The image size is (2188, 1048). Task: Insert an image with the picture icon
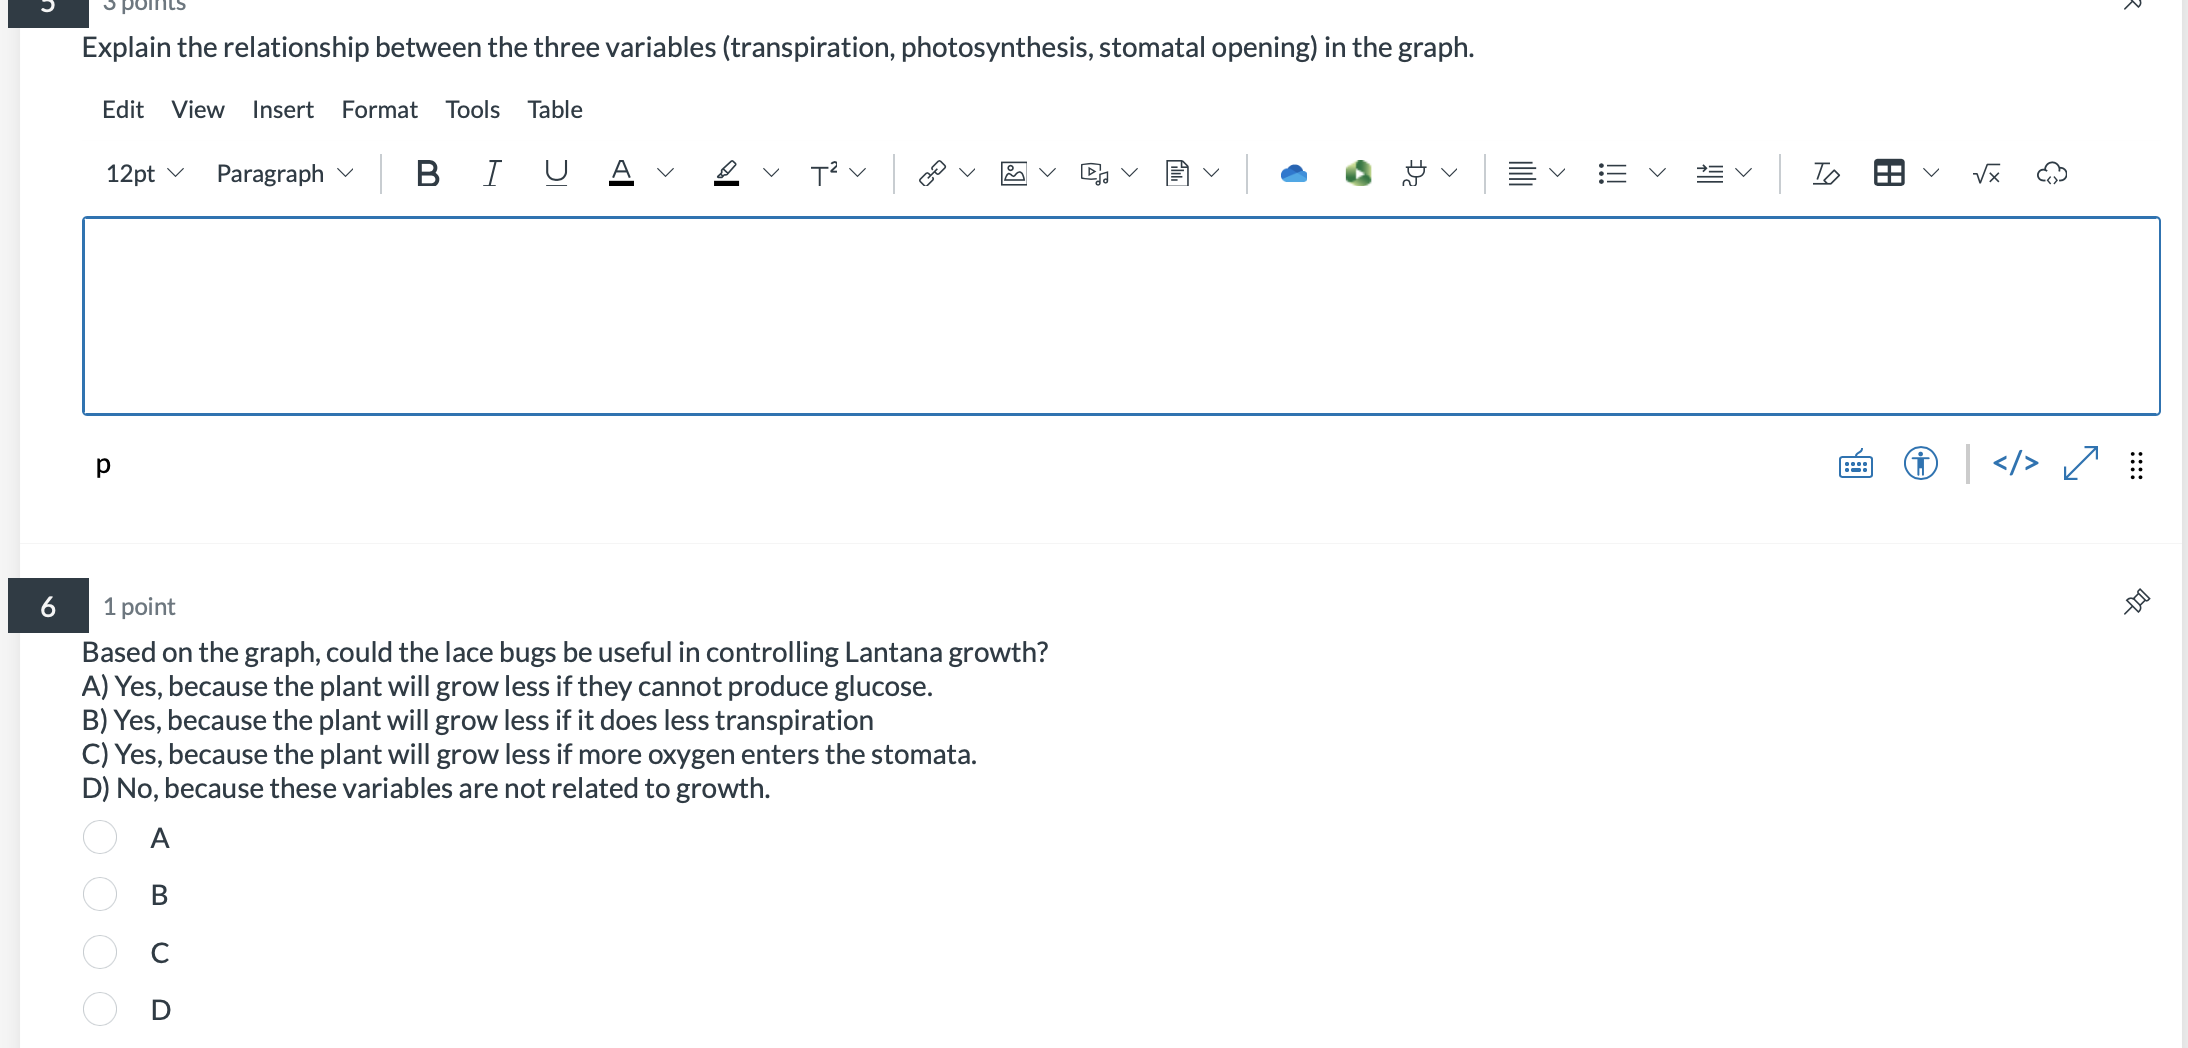tap(1014, 174)
